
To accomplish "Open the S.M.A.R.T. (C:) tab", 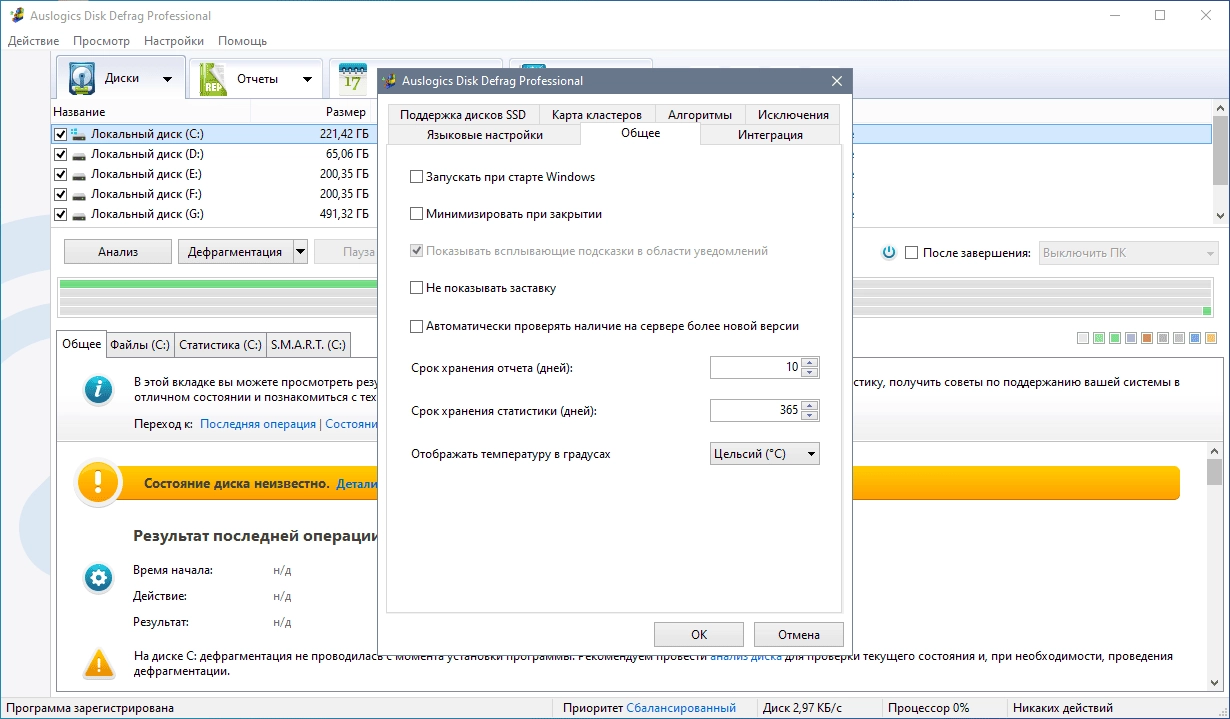I will pos(308,345).
